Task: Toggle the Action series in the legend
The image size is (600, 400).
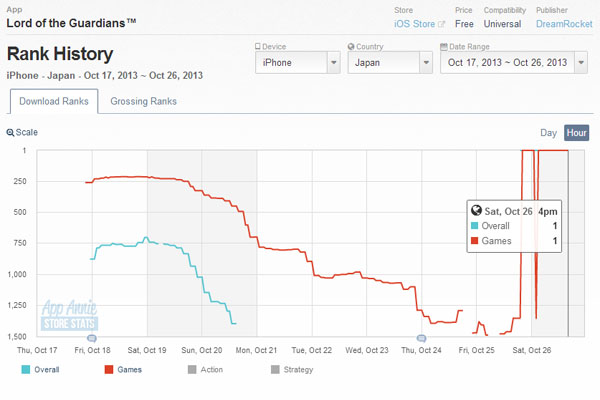Action: [205, 369]
